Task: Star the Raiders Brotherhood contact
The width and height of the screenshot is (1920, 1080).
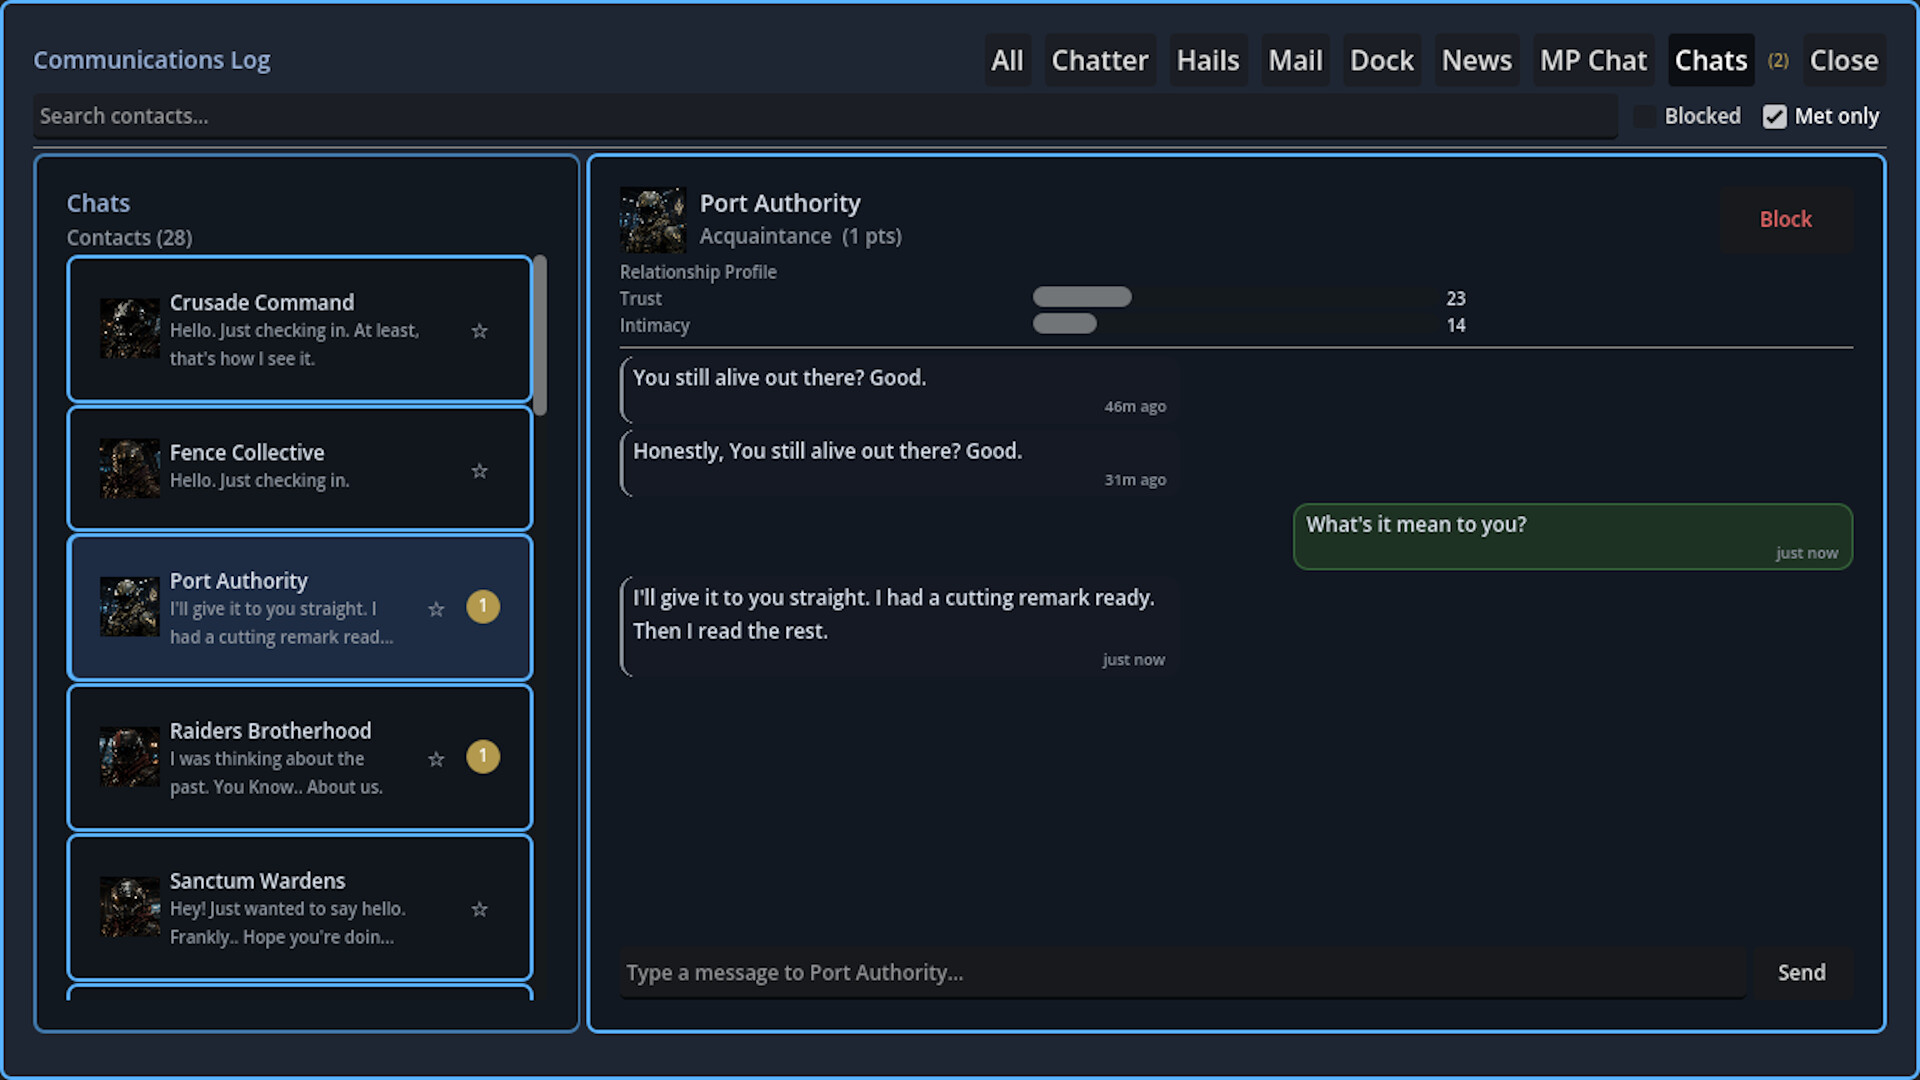Action: coord(436,759)
